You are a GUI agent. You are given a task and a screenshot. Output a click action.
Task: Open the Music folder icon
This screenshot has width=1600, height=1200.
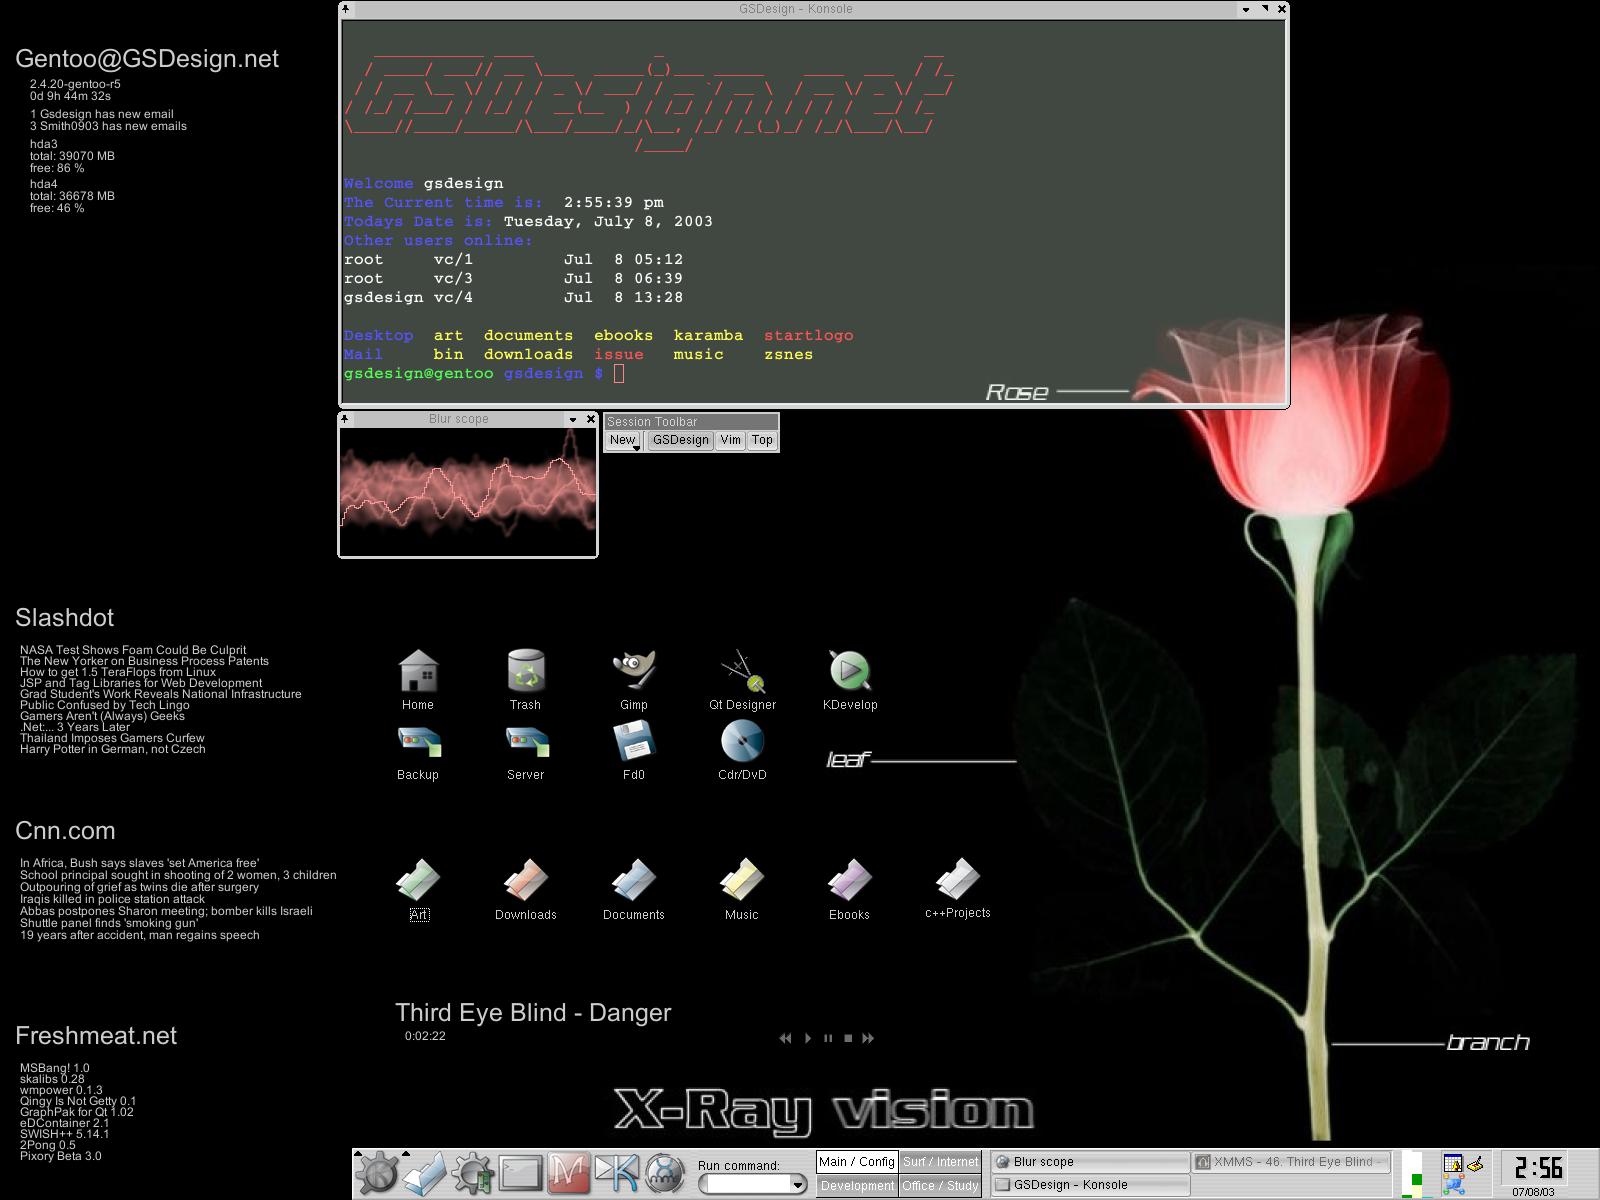pyautogui.click(x=742, y=889)
